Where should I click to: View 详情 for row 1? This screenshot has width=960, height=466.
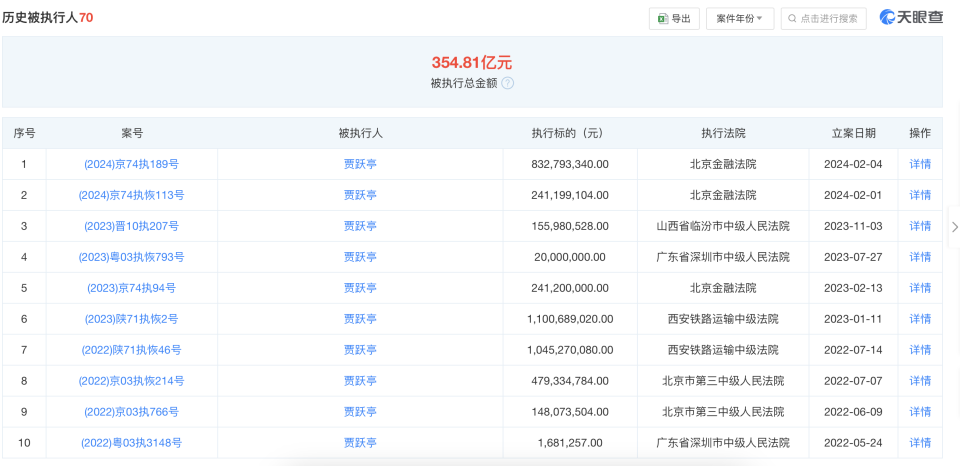coord(919,164)
